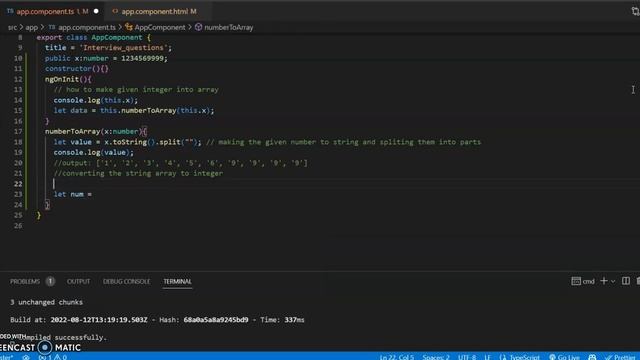The image size is (640, 360).
Task: Click the numberToArray method breadcrumb
Action: click(x=229, y=27)
